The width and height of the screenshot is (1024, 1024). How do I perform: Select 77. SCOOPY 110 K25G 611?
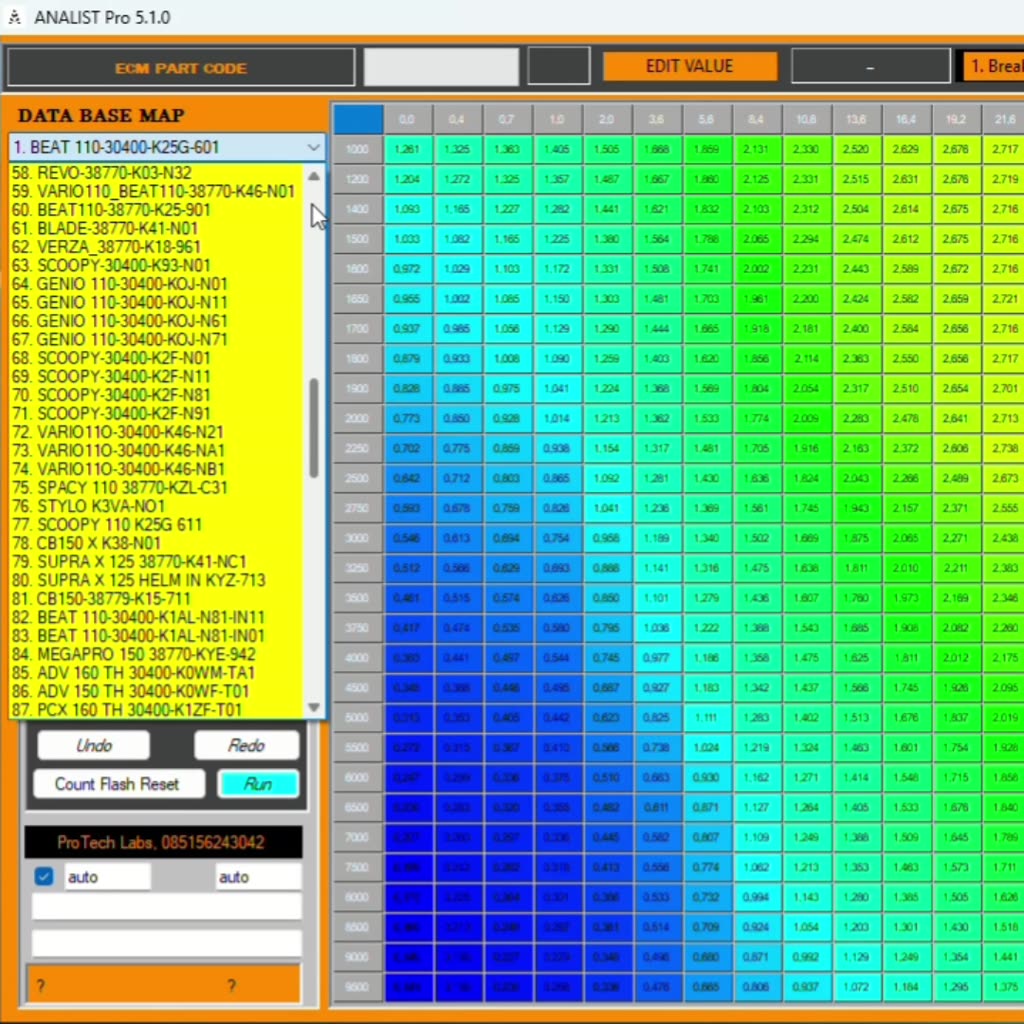(x=155, y=524)
